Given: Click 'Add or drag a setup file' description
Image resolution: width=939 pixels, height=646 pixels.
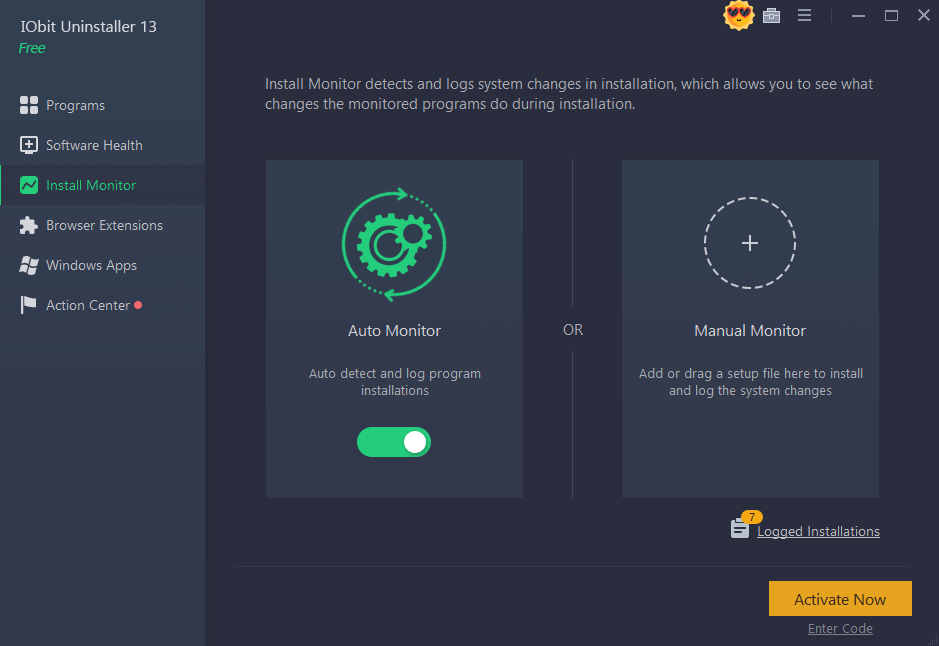Looking at the screenshot, I should [x=750, y=382].
